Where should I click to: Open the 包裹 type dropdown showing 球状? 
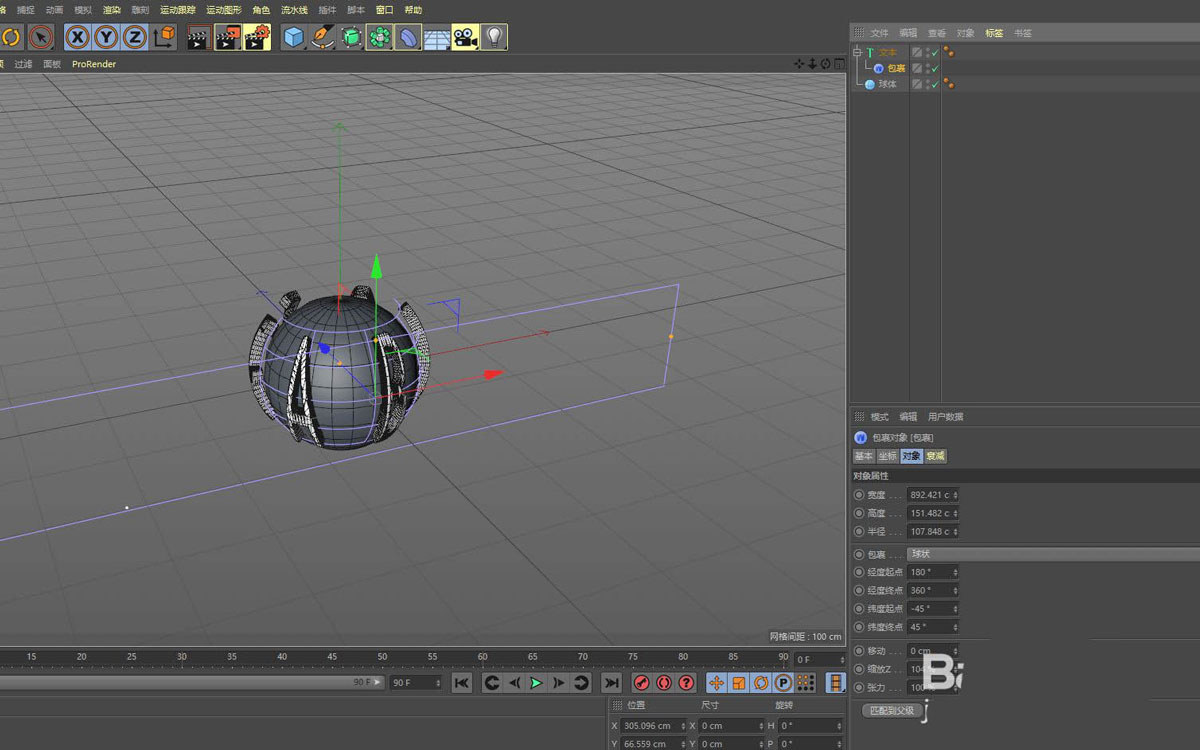tap(1053, 554)
